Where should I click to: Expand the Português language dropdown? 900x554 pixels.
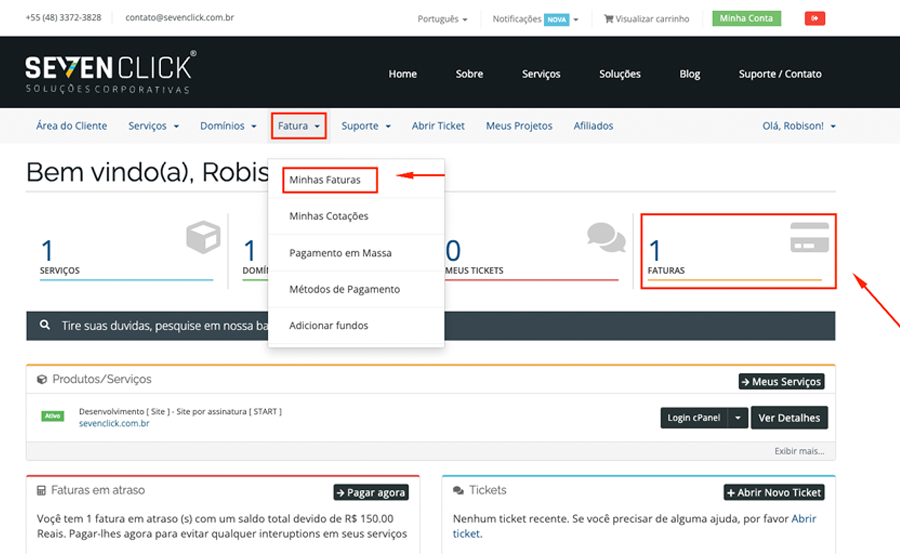[x=442, y=18]
